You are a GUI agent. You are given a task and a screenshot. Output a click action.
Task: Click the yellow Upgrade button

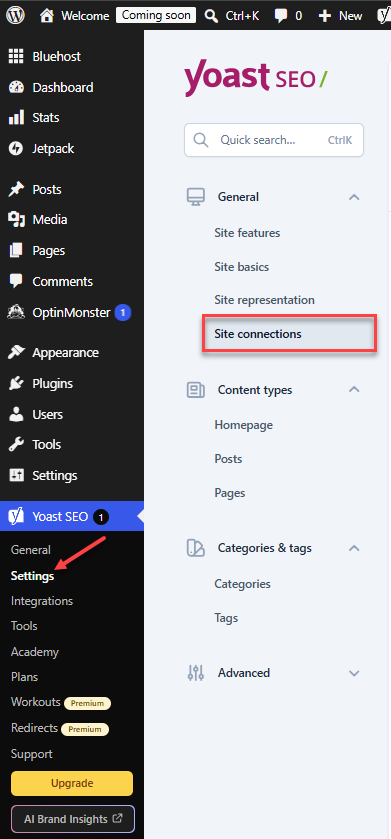(72, 783)
